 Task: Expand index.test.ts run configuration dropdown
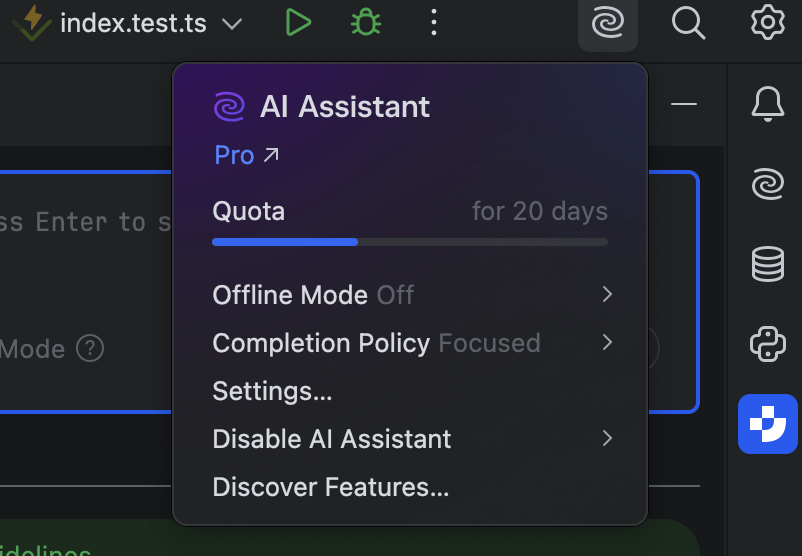(x=232, y=23)
